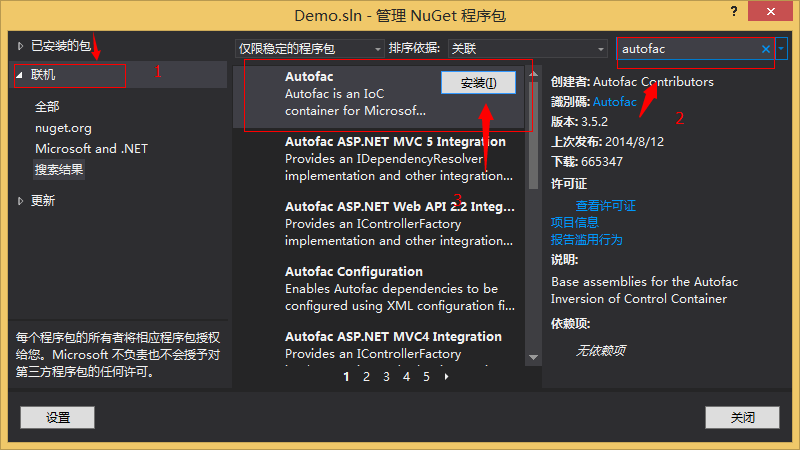800x450 pixels.
Task: Expand the 更新 section
Action: coord(20,201)
